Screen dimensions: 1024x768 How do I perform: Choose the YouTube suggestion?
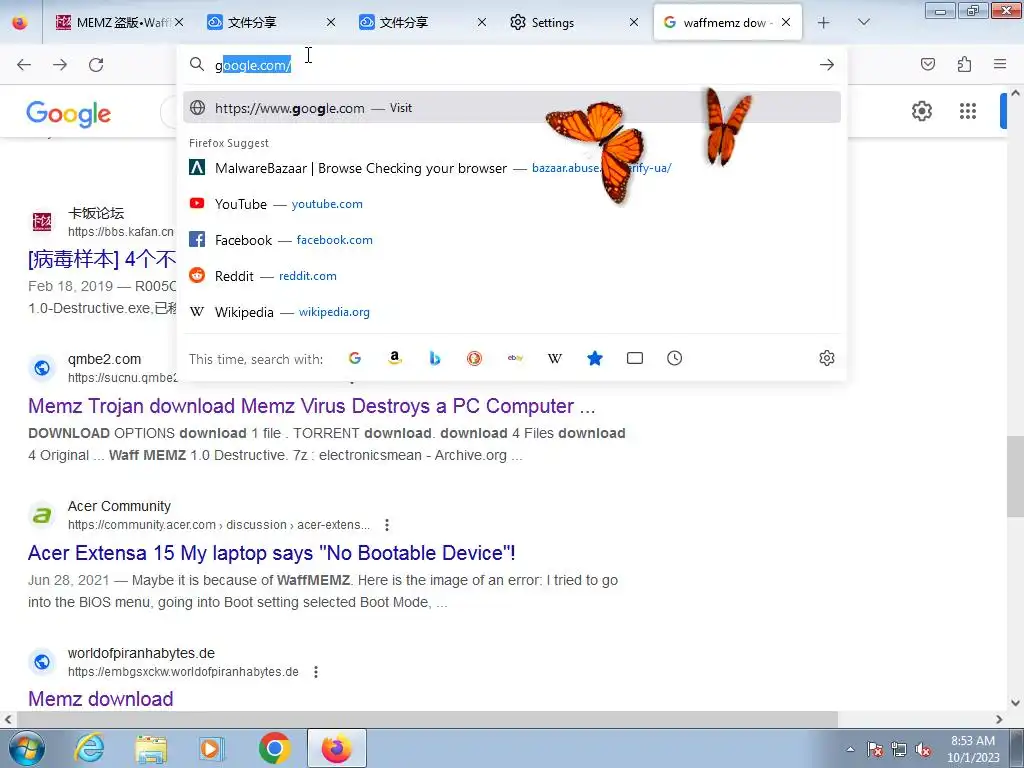pyautogui.click(x=512, y=204)
